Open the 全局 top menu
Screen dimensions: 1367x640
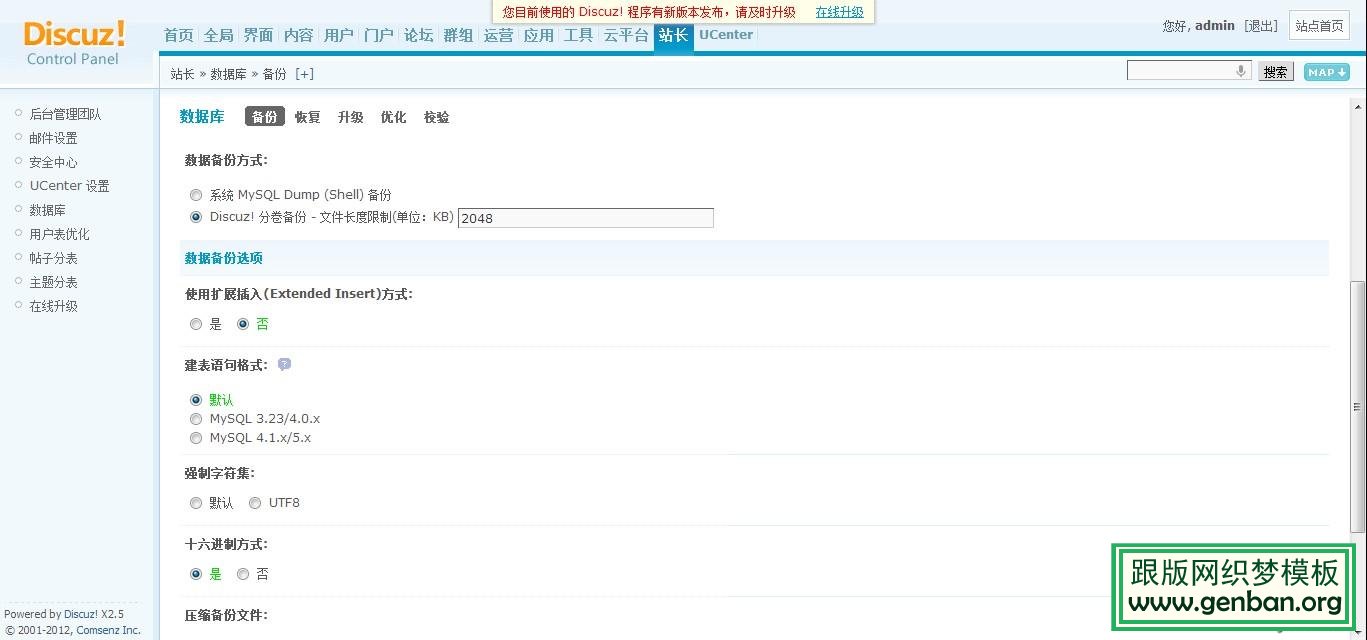coord(219,35)
